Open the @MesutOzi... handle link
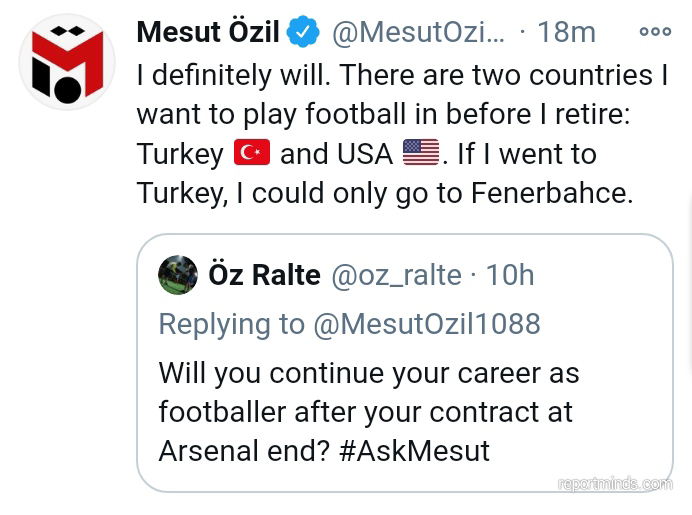Image resolution: width=692 pixels, height=515 pixels. click(x=418, y=32)
